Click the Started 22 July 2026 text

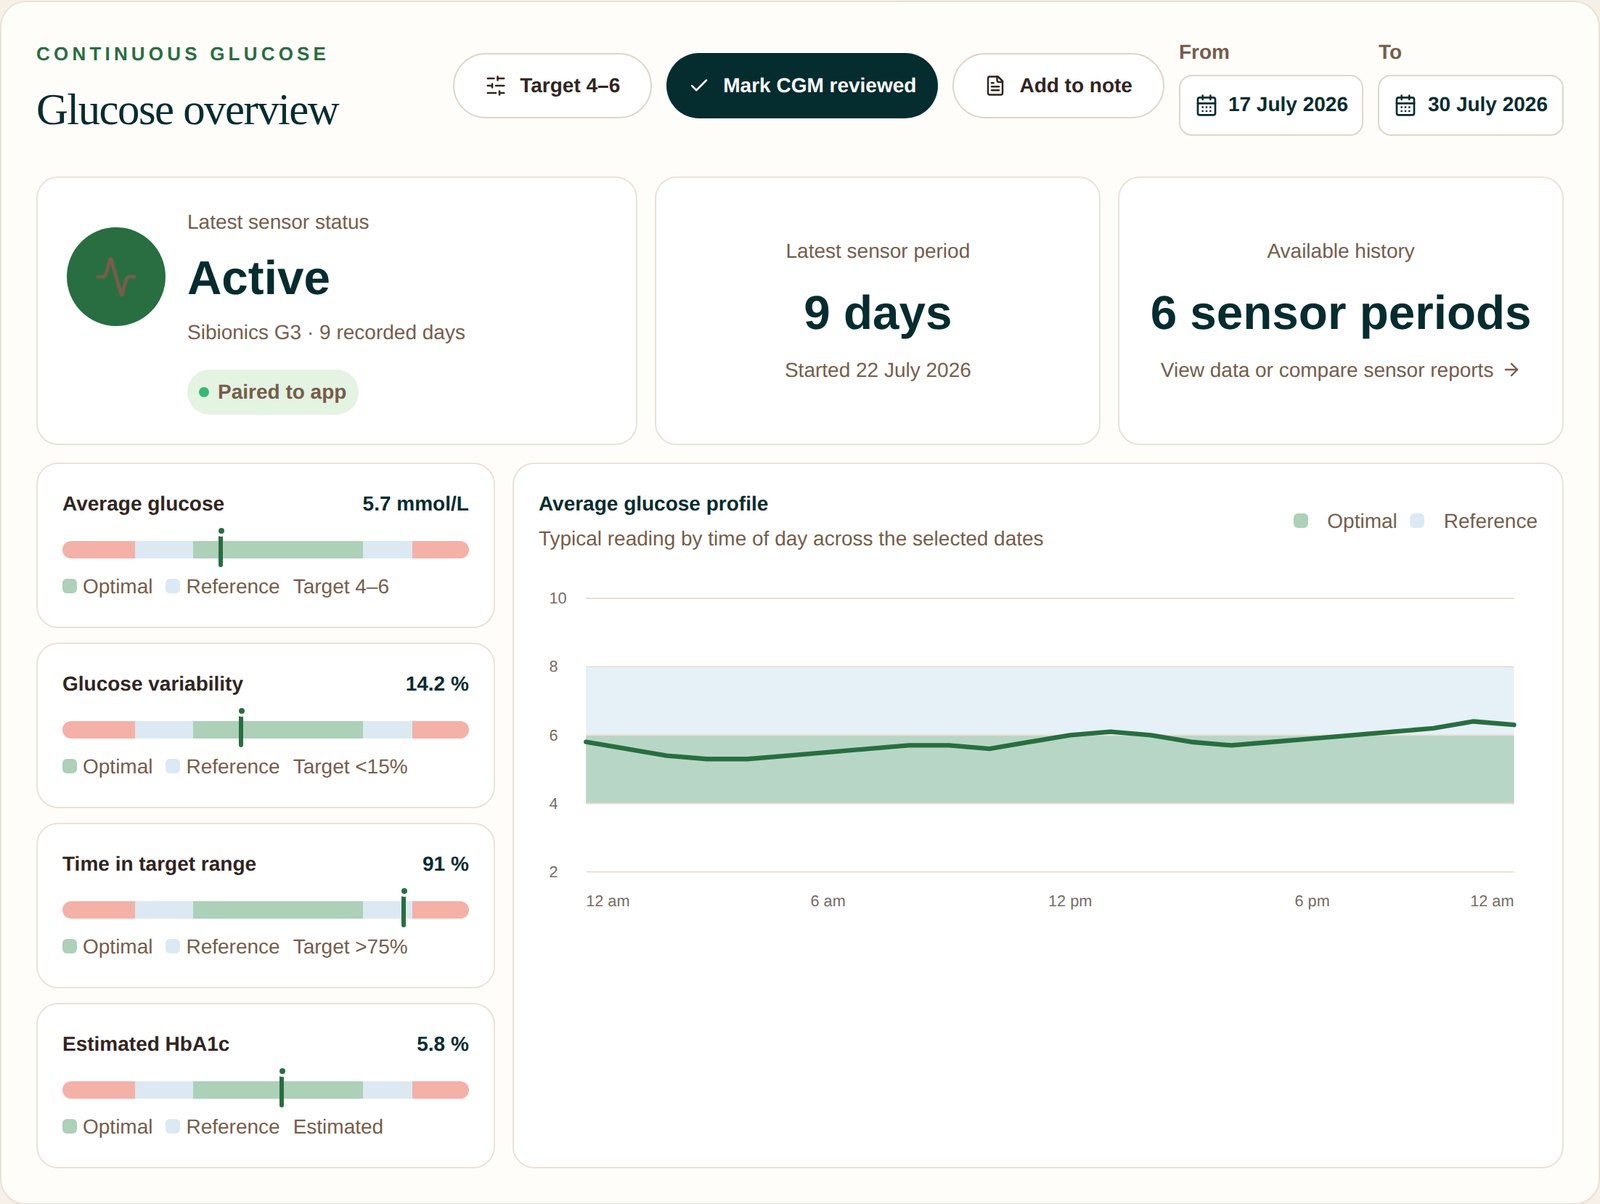878,370
